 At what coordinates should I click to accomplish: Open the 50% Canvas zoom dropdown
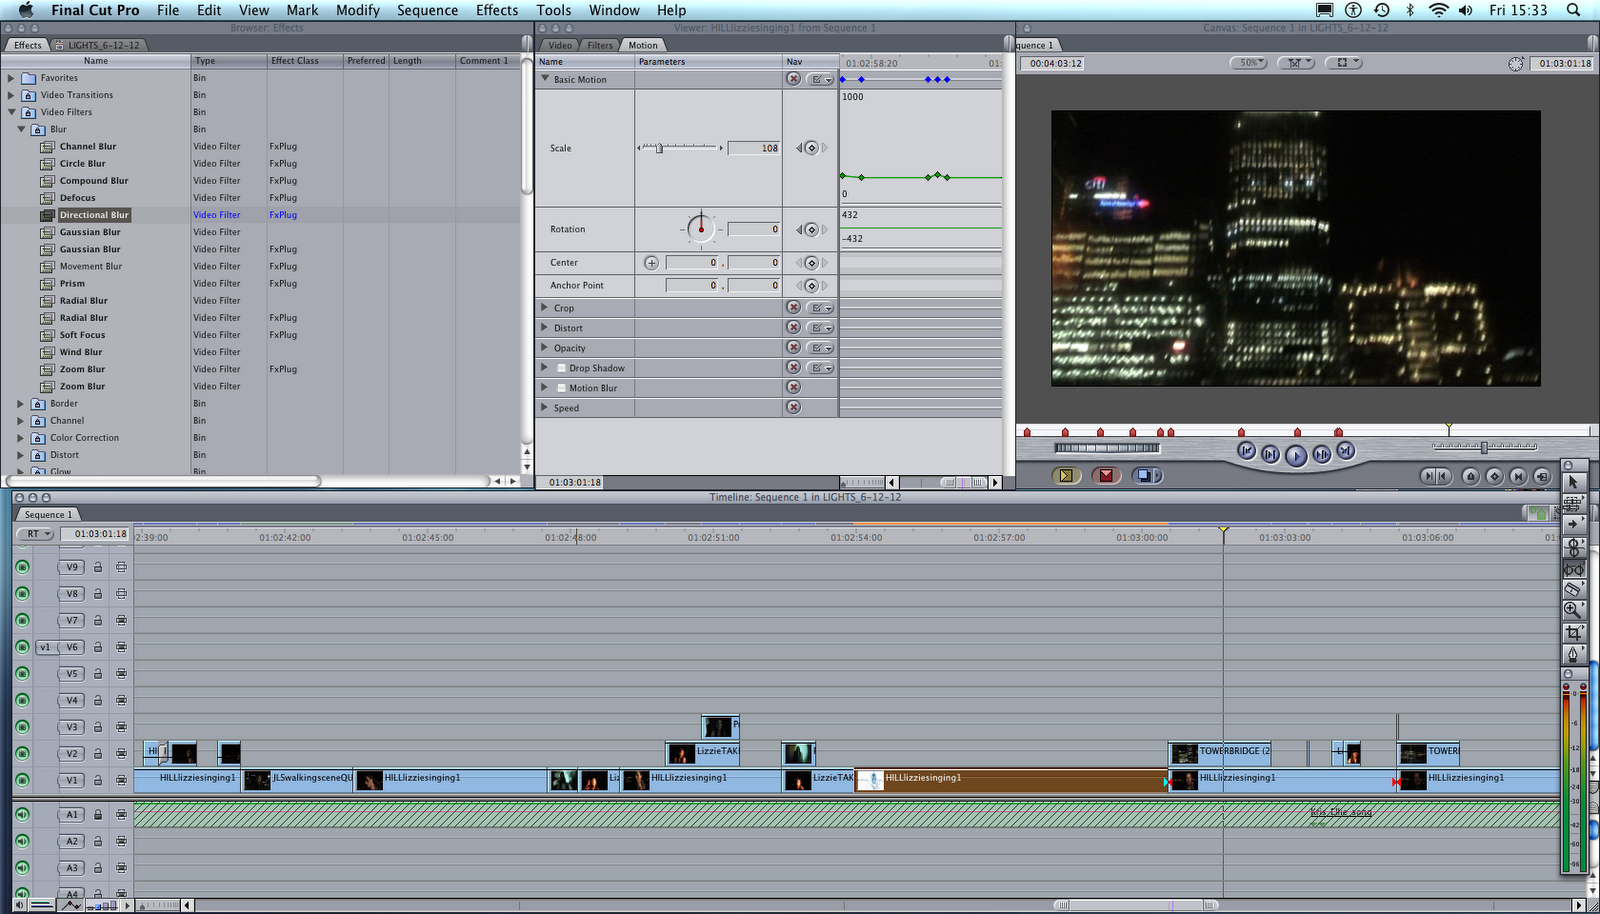point(1248,62)
